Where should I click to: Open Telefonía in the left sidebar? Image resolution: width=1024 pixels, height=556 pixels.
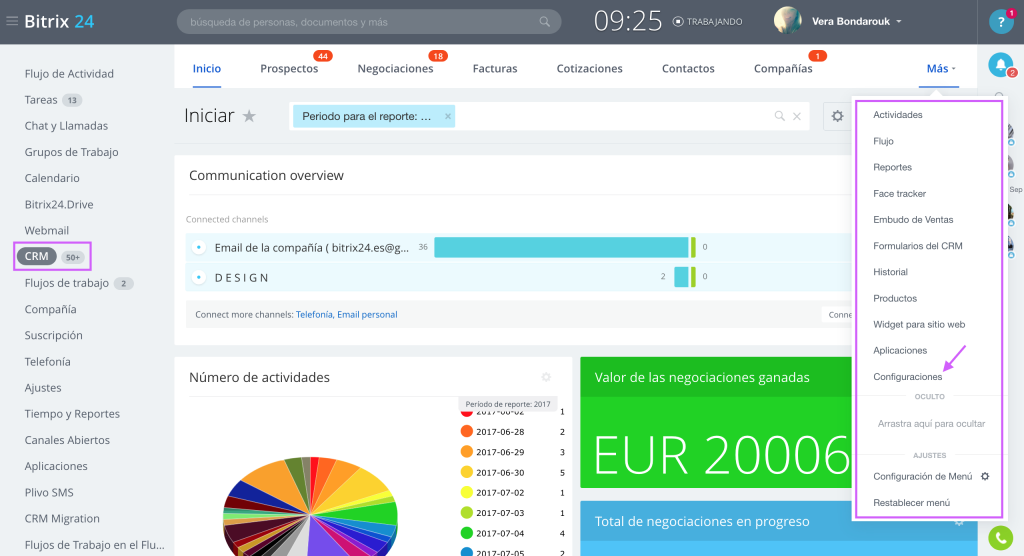click(47, 361)
